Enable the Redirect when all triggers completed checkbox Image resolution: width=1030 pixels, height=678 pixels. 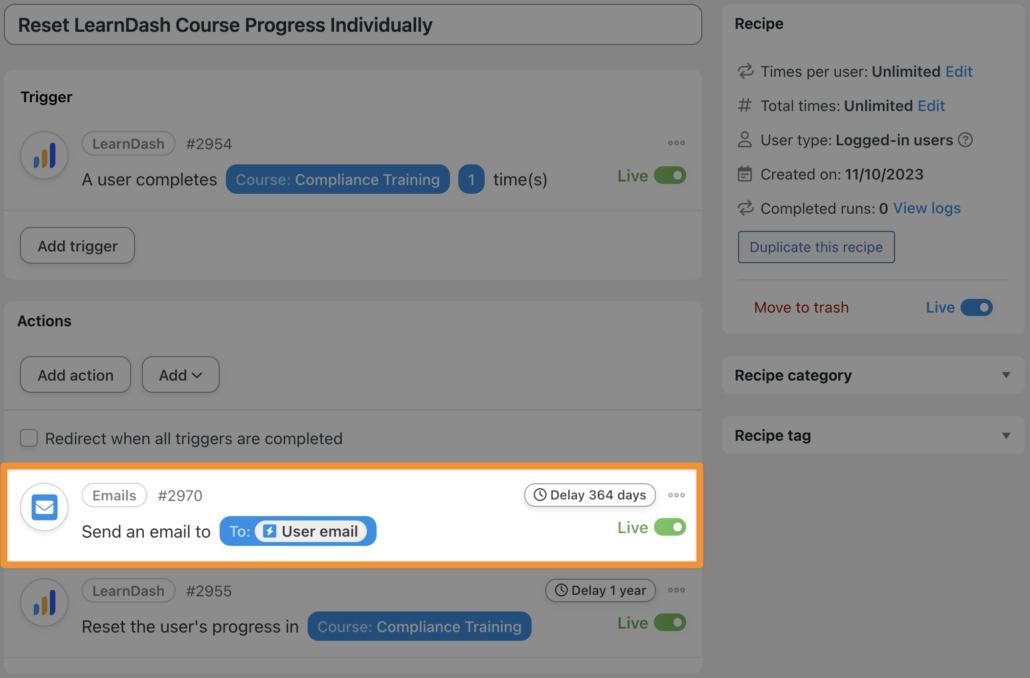[29, 438]
